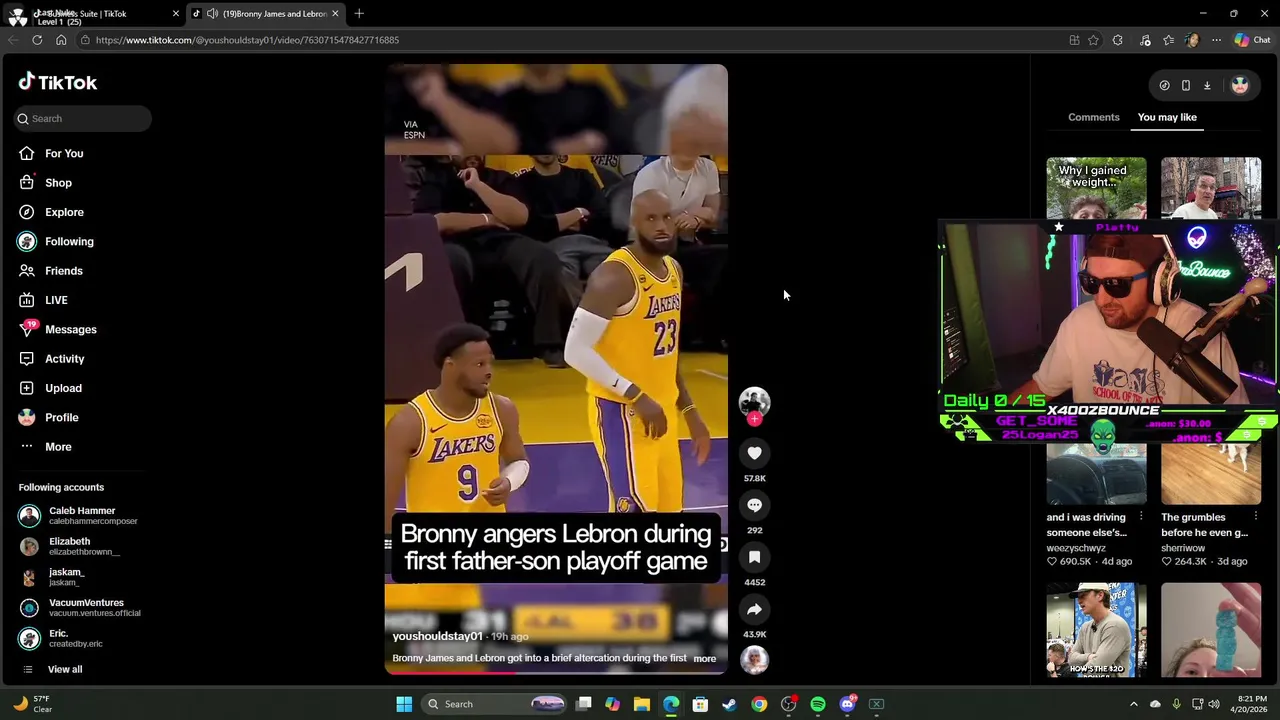Open a new browser tab
The width and height of the screenshot is (1280, 720).
point(359,13)
